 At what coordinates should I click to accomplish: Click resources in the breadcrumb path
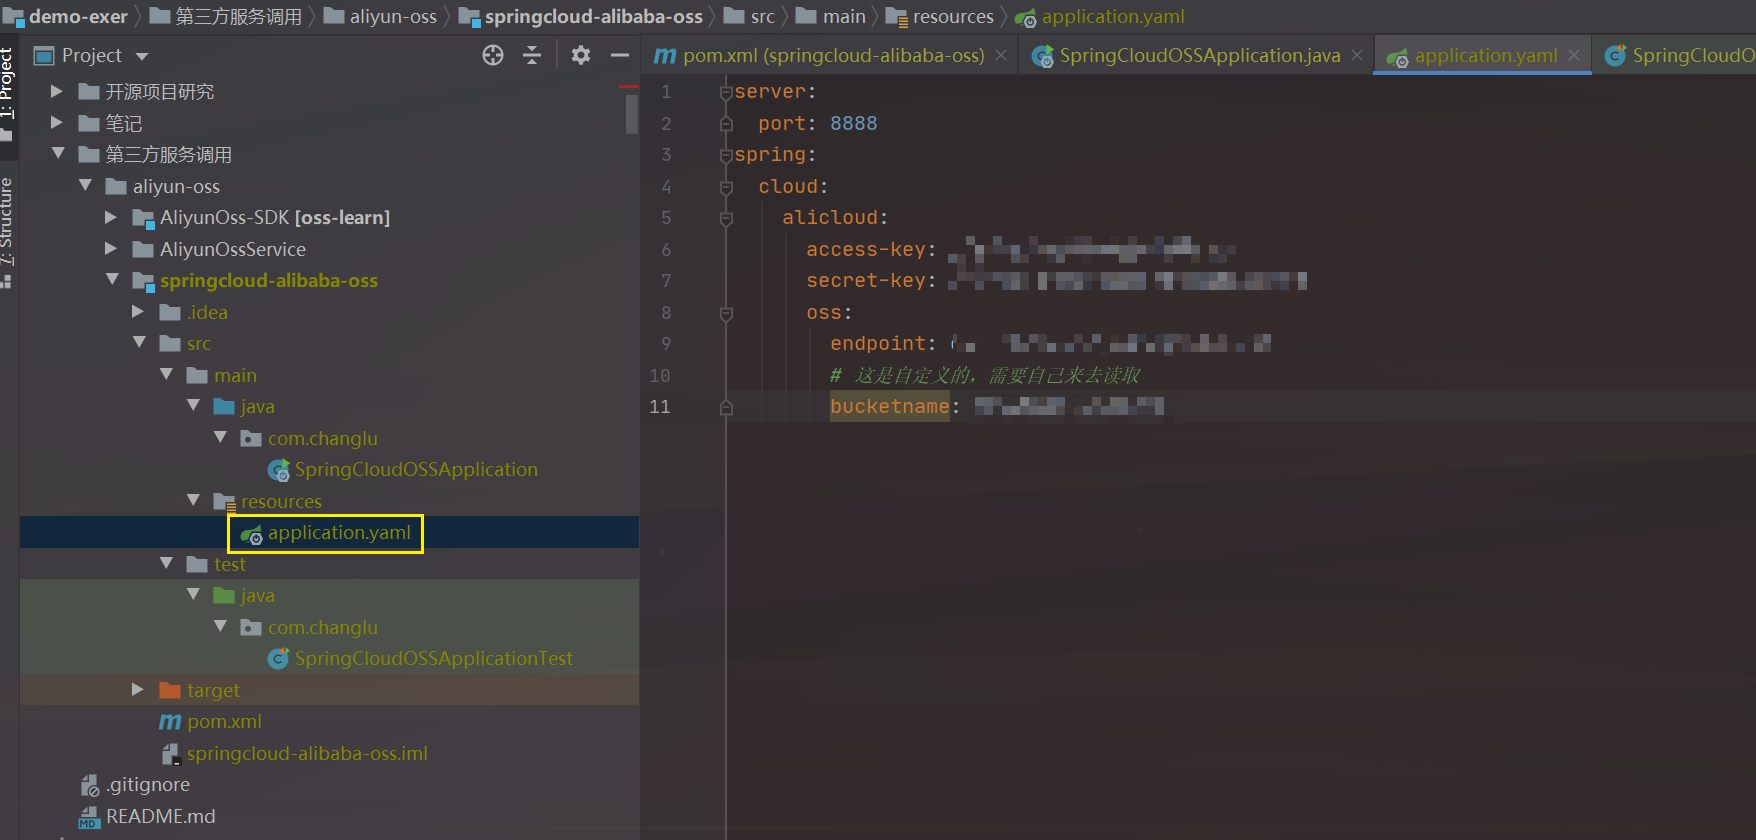click(953, 17)
